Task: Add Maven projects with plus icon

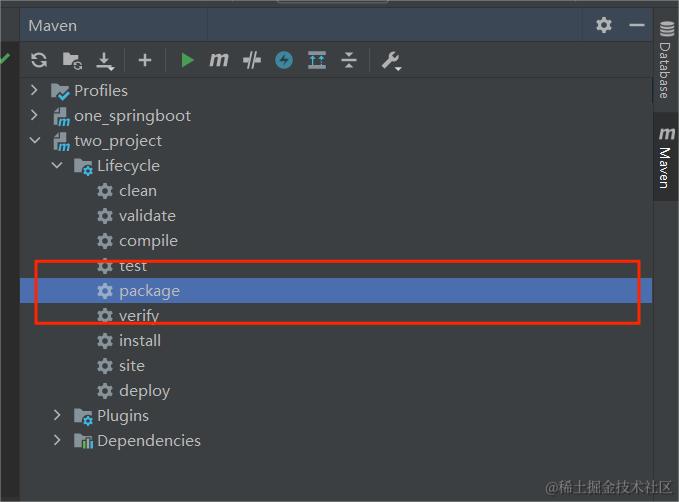Action: click(x=145, y=60)
